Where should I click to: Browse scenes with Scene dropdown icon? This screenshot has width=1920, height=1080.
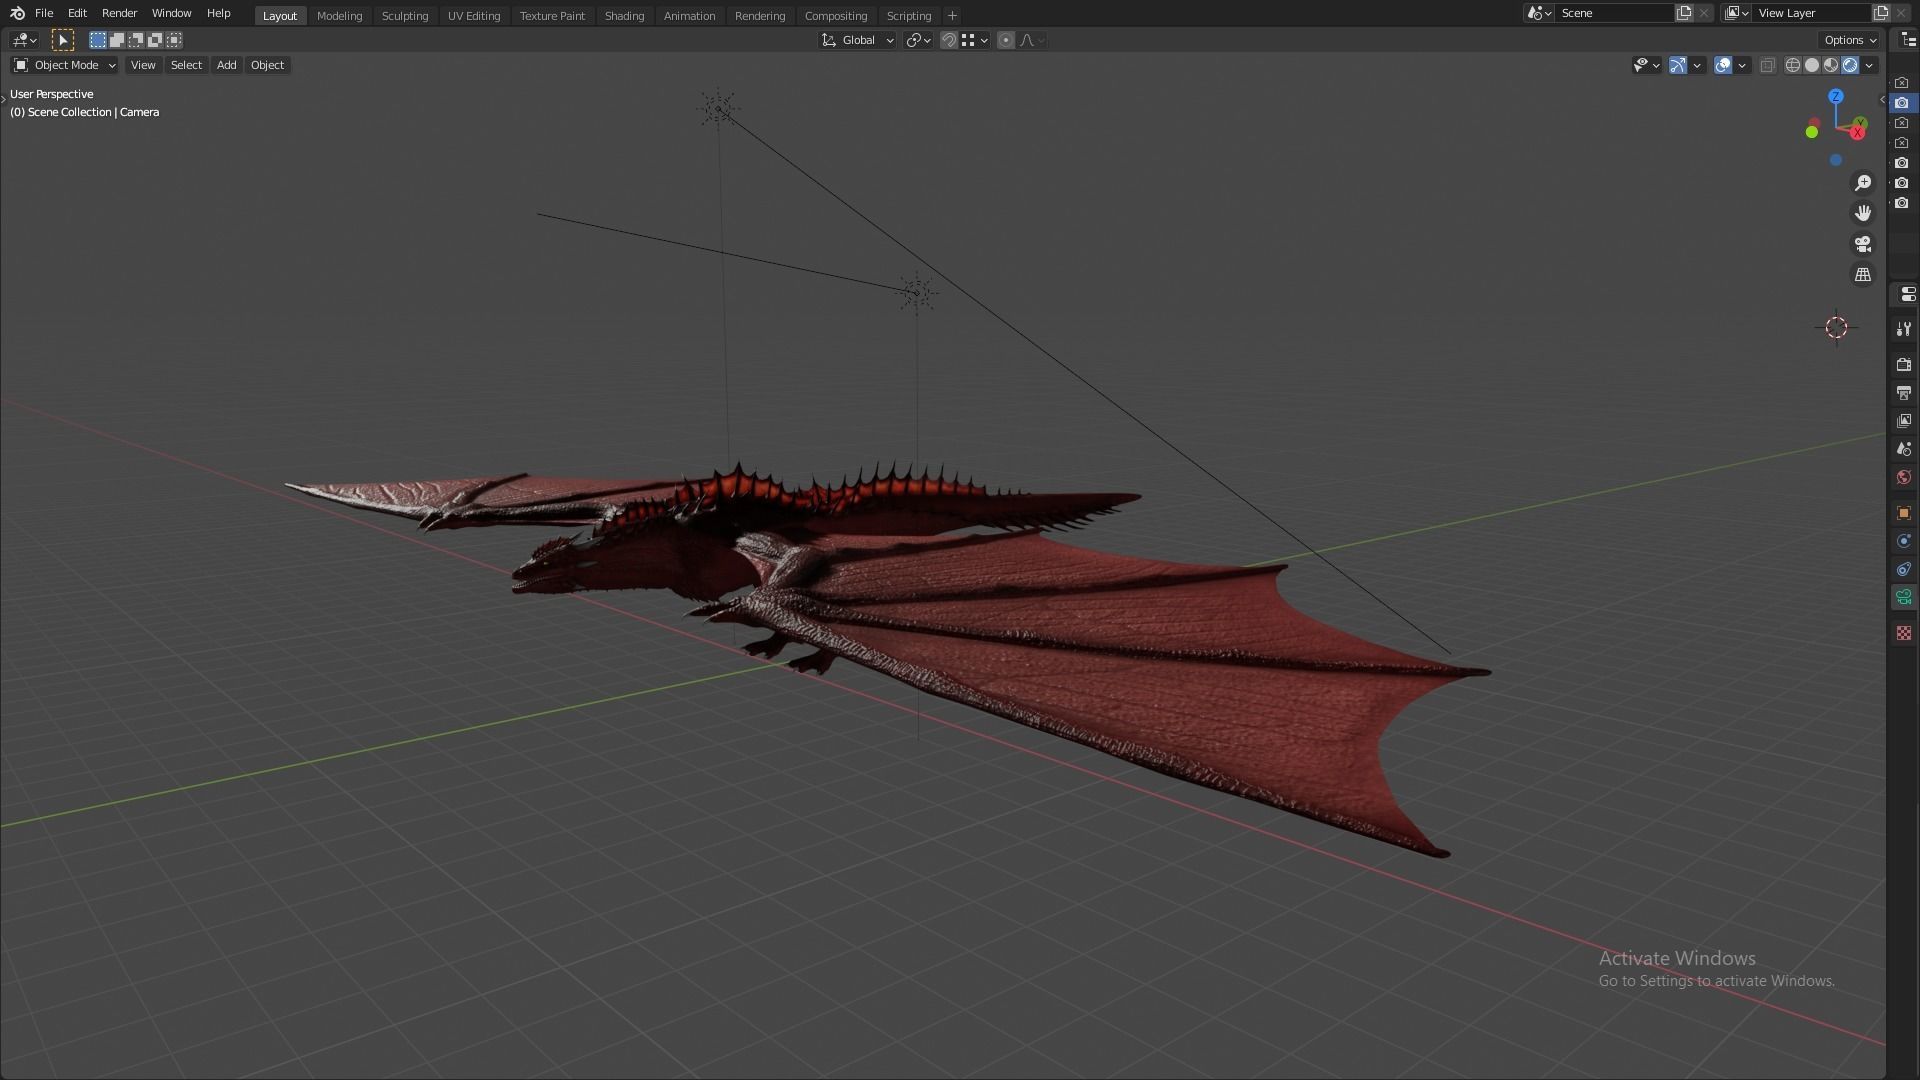[1539, 13]
